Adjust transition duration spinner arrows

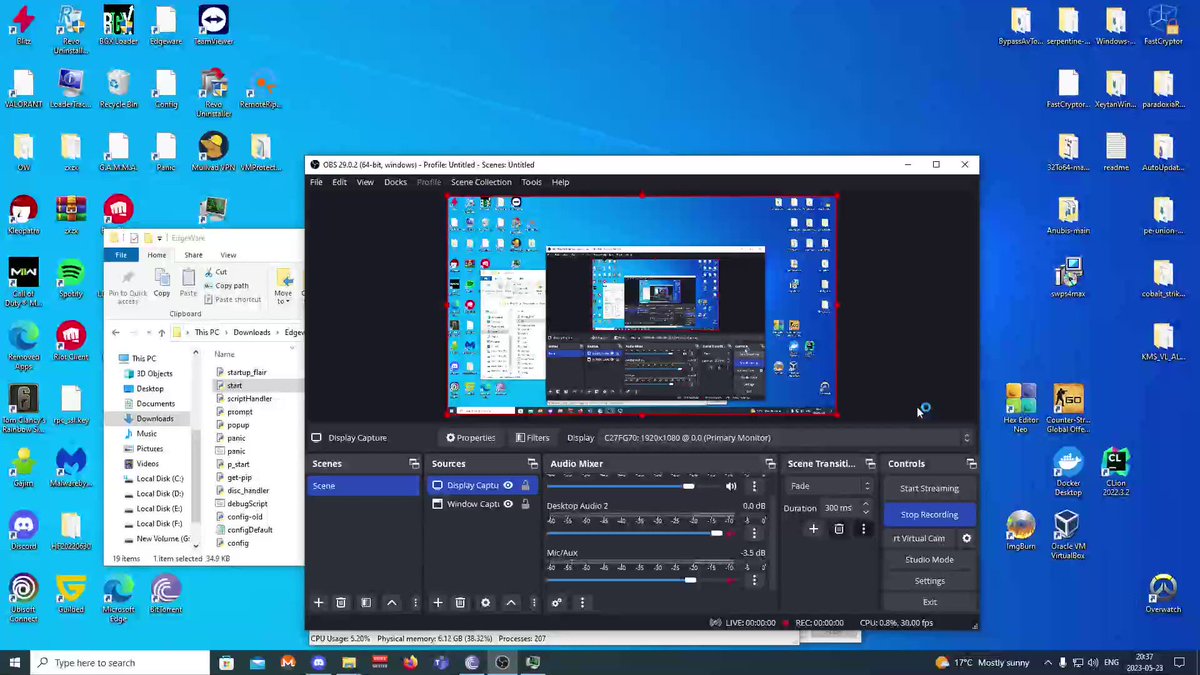(x=866, y=508)
